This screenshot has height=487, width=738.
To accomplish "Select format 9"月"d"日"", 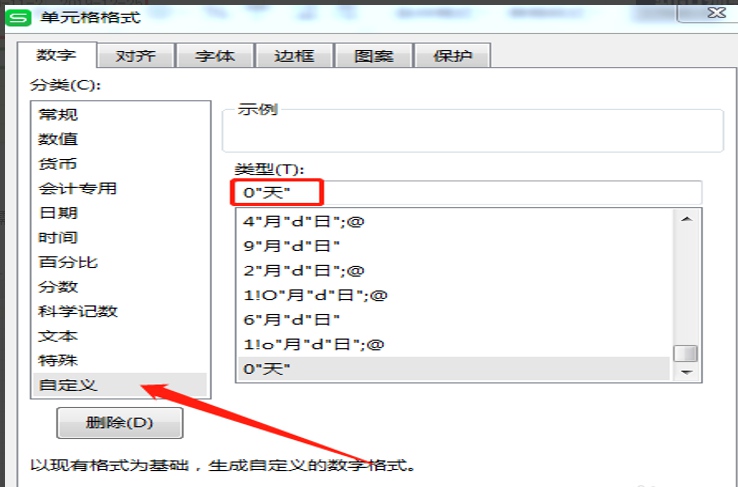I will tap(454, 246).
